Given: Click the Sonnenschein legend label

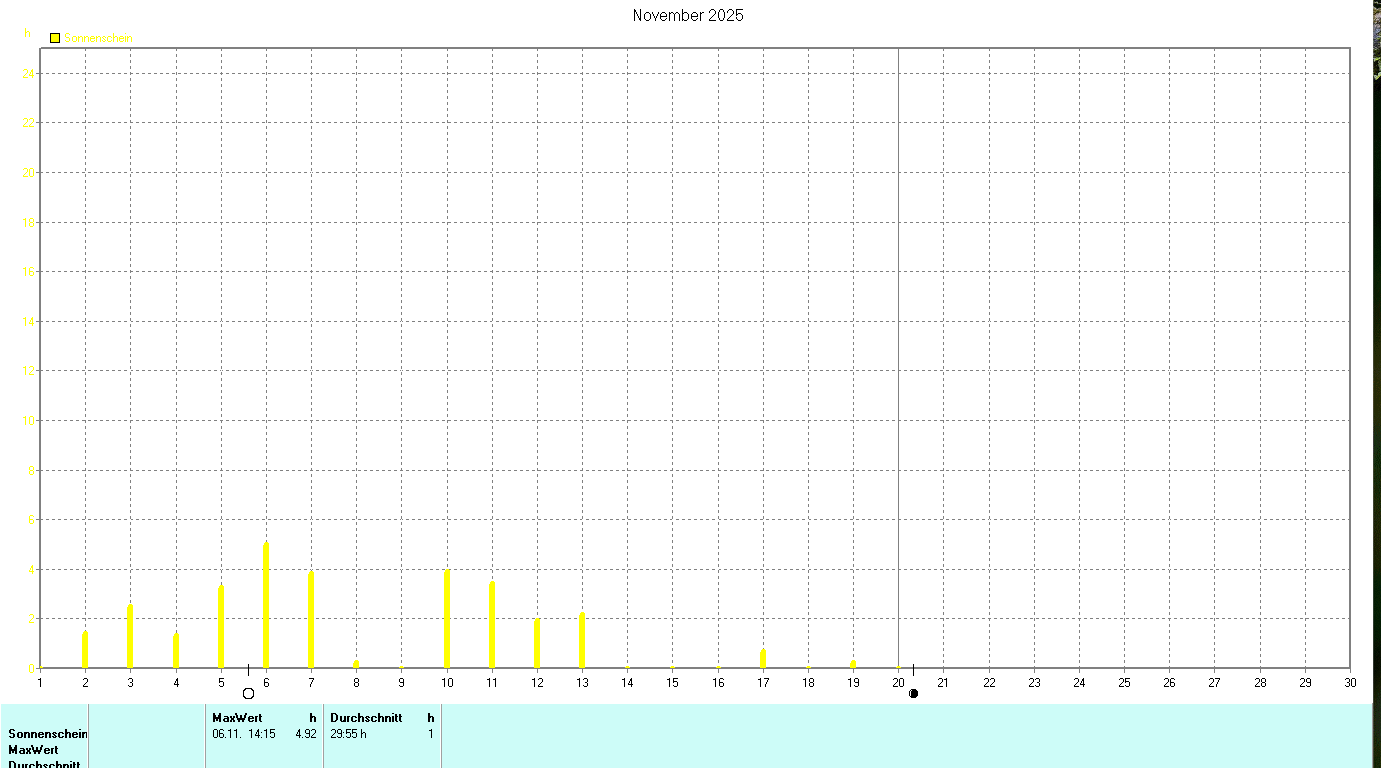Looking at the screenshot, I should 98,38.
